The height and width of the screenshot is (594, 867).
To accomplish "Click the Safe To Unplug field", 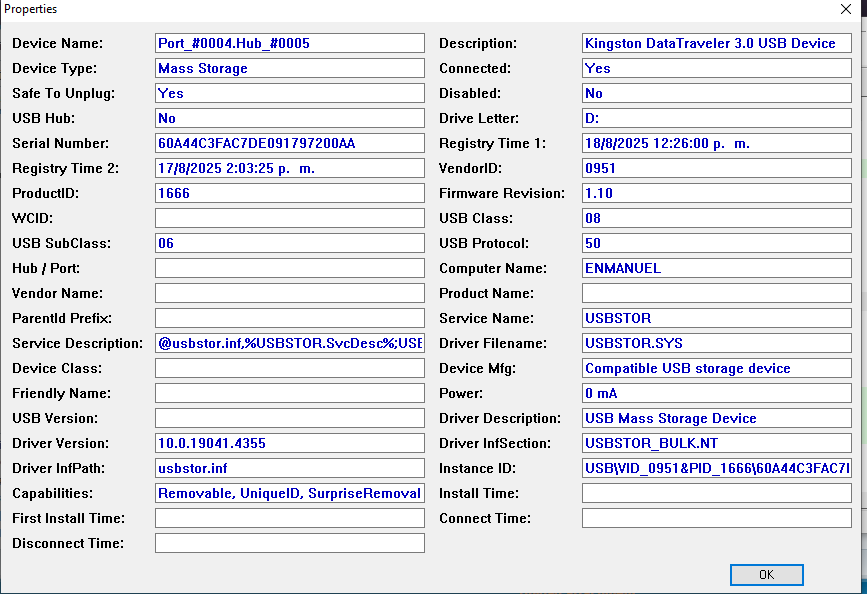I will tap(290, 93).
